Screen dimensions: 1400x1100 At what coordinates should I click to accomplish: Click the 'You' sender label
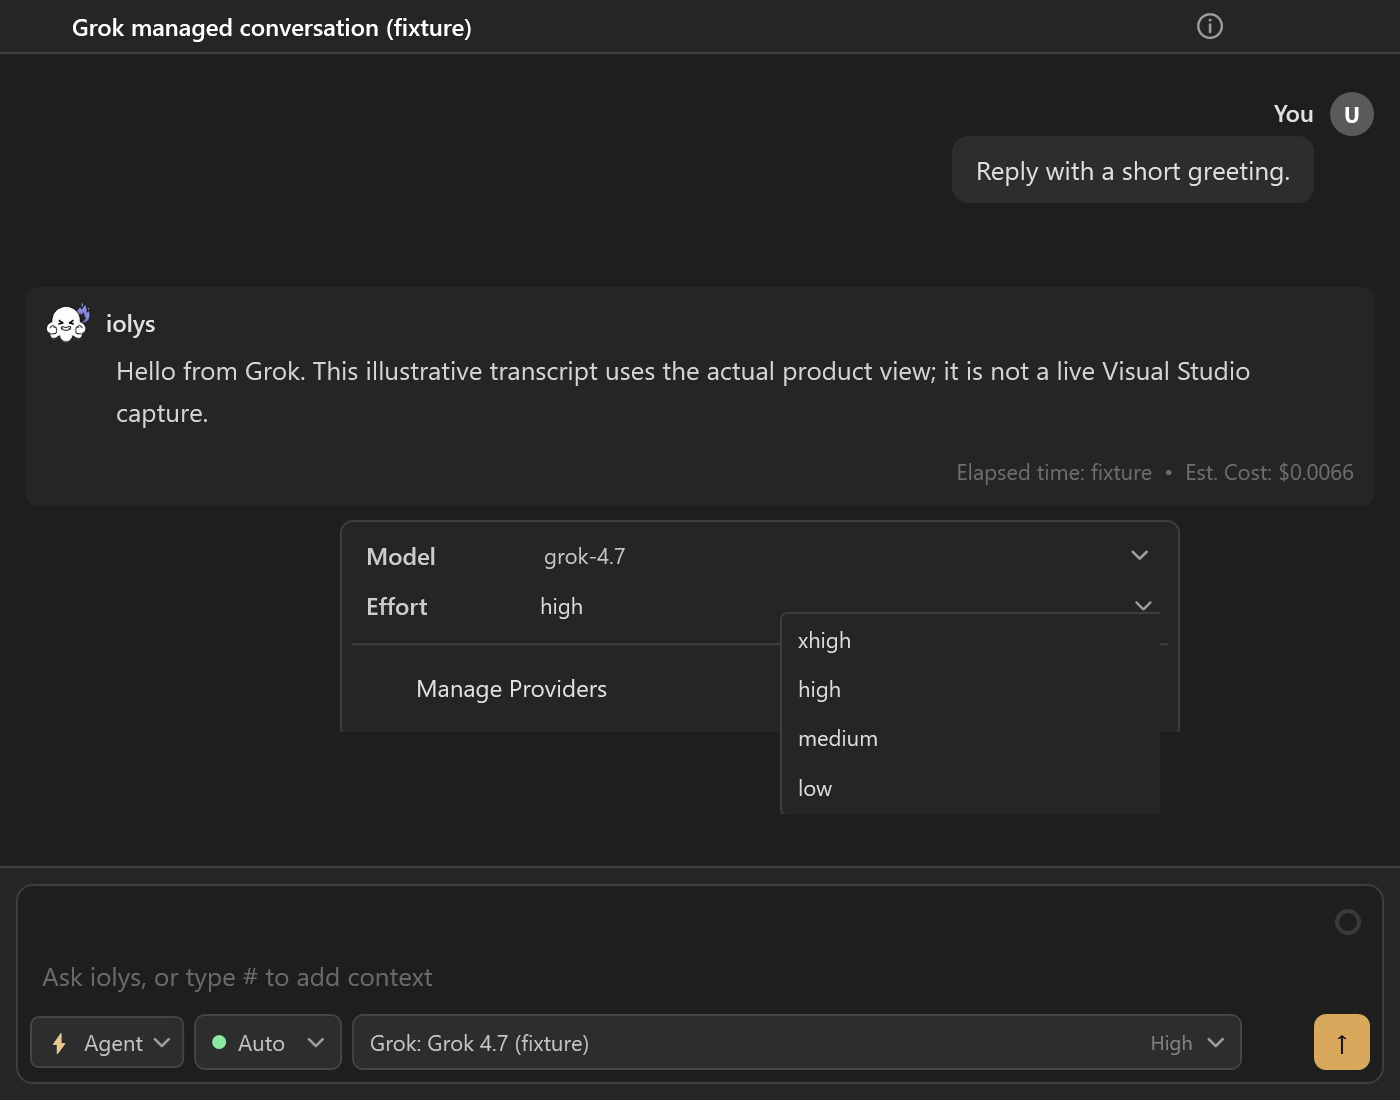coord(1293,114)
